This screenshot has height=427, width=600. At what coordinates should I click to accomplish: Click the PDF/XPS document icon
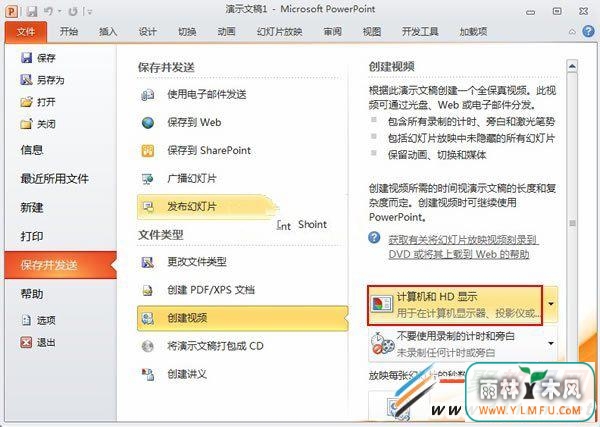coord(148,290)
